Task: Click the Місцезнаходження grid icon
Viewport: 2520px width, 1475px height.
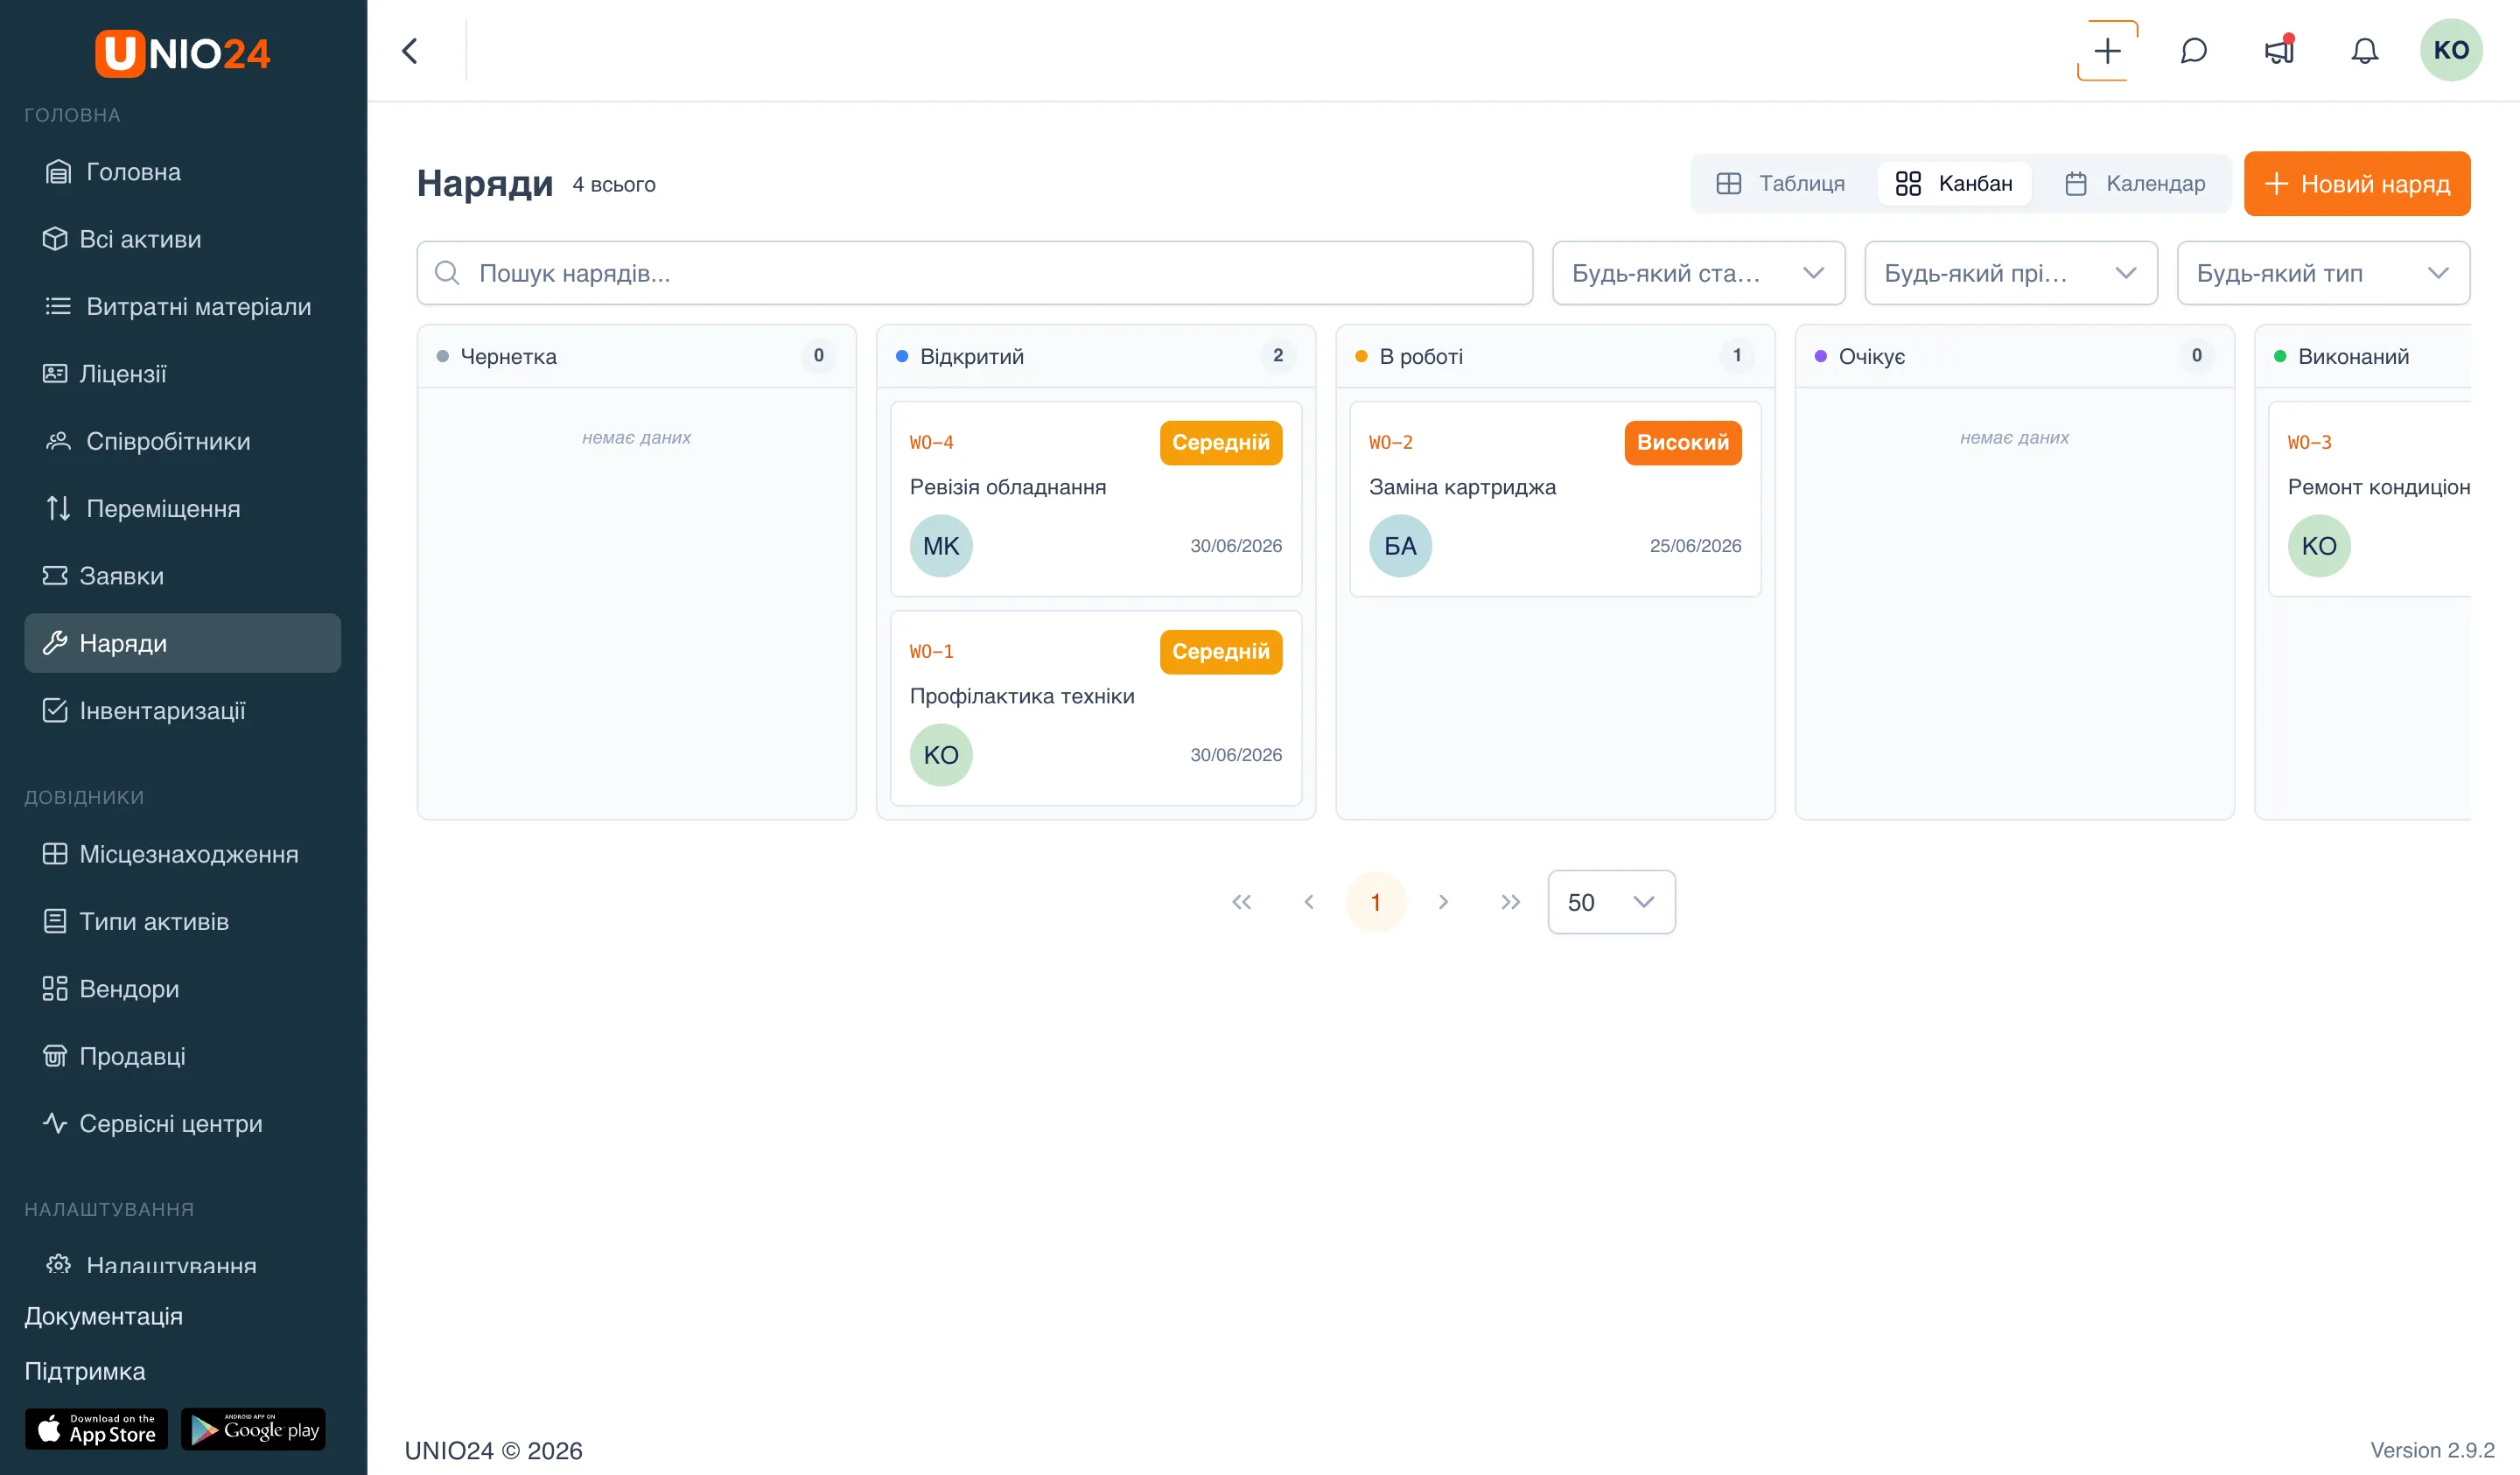Action: point(55,854)
